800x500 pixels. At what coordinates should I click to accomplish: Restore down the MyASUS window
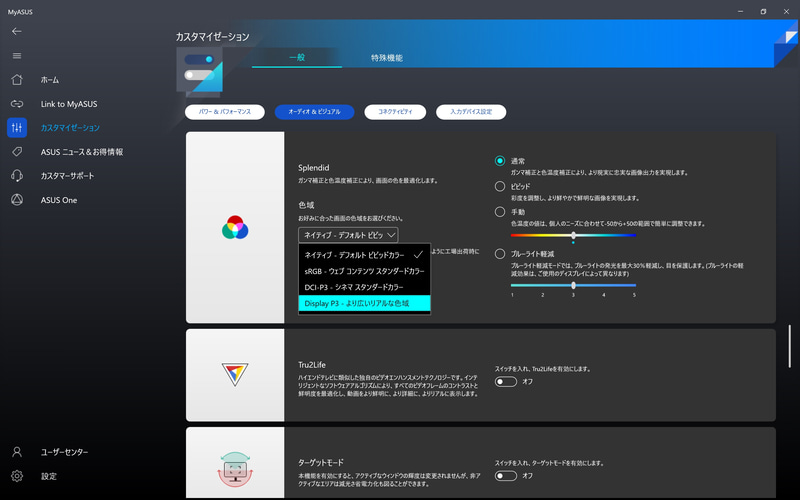763,11
